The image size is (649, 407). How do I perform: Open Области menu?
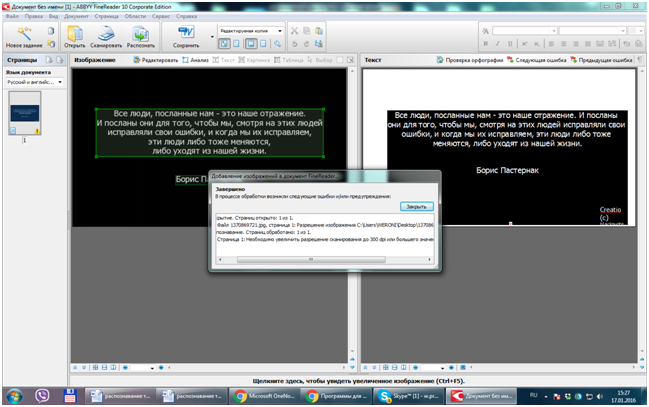click(x=135, y=16)
